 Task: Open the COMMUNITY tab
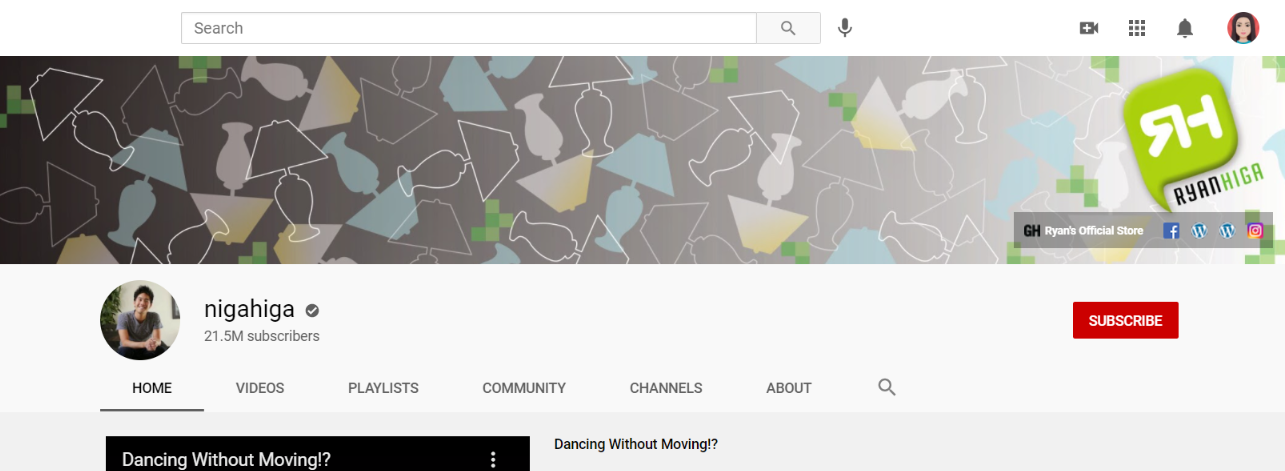coord(524,388)
